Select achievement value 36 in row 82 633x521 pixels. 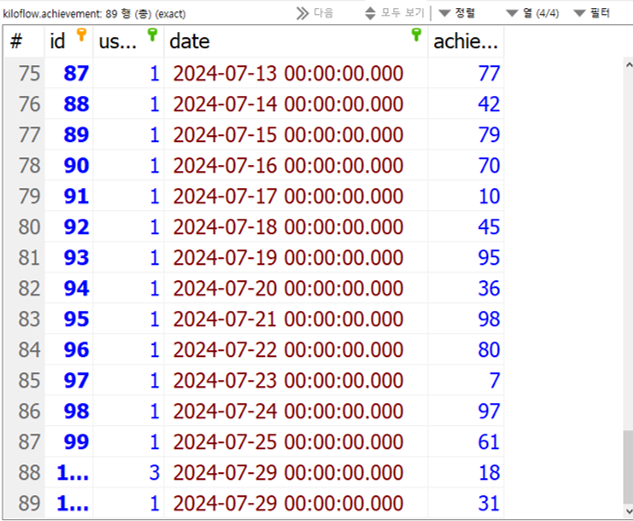pos(465,288)
